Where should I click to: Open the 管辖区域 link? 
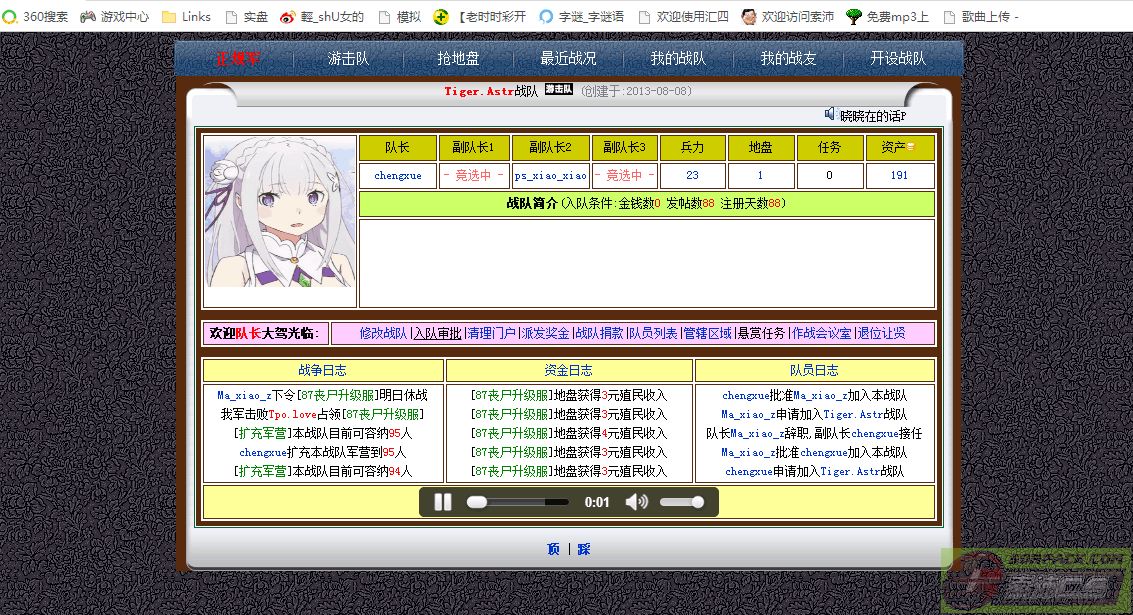coord(707,333)
